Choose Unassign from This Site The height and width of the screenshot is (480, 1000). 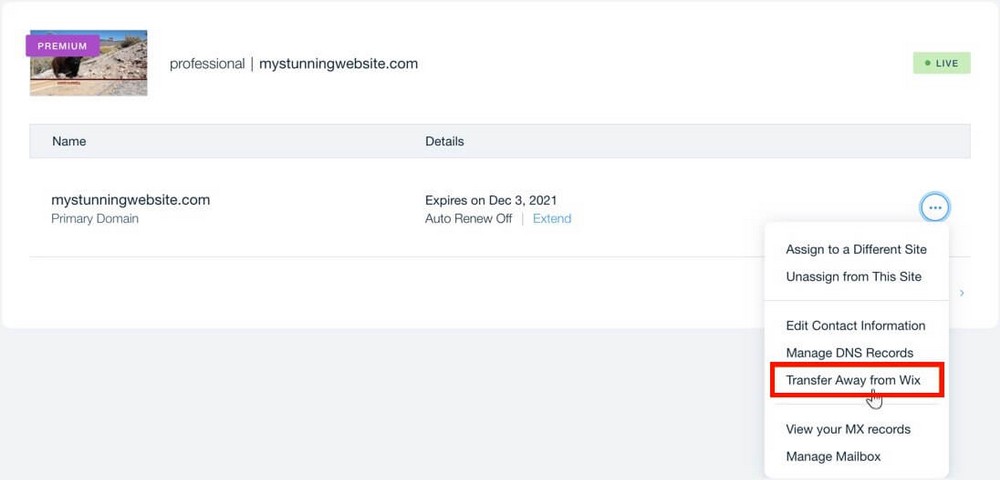click(854, 276)
